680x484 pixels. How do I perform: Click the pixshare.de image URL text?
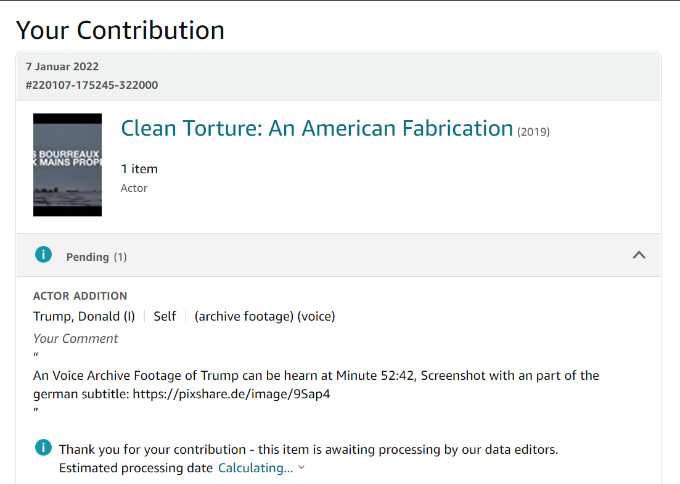pyautogui.click(x=231, y=394)
